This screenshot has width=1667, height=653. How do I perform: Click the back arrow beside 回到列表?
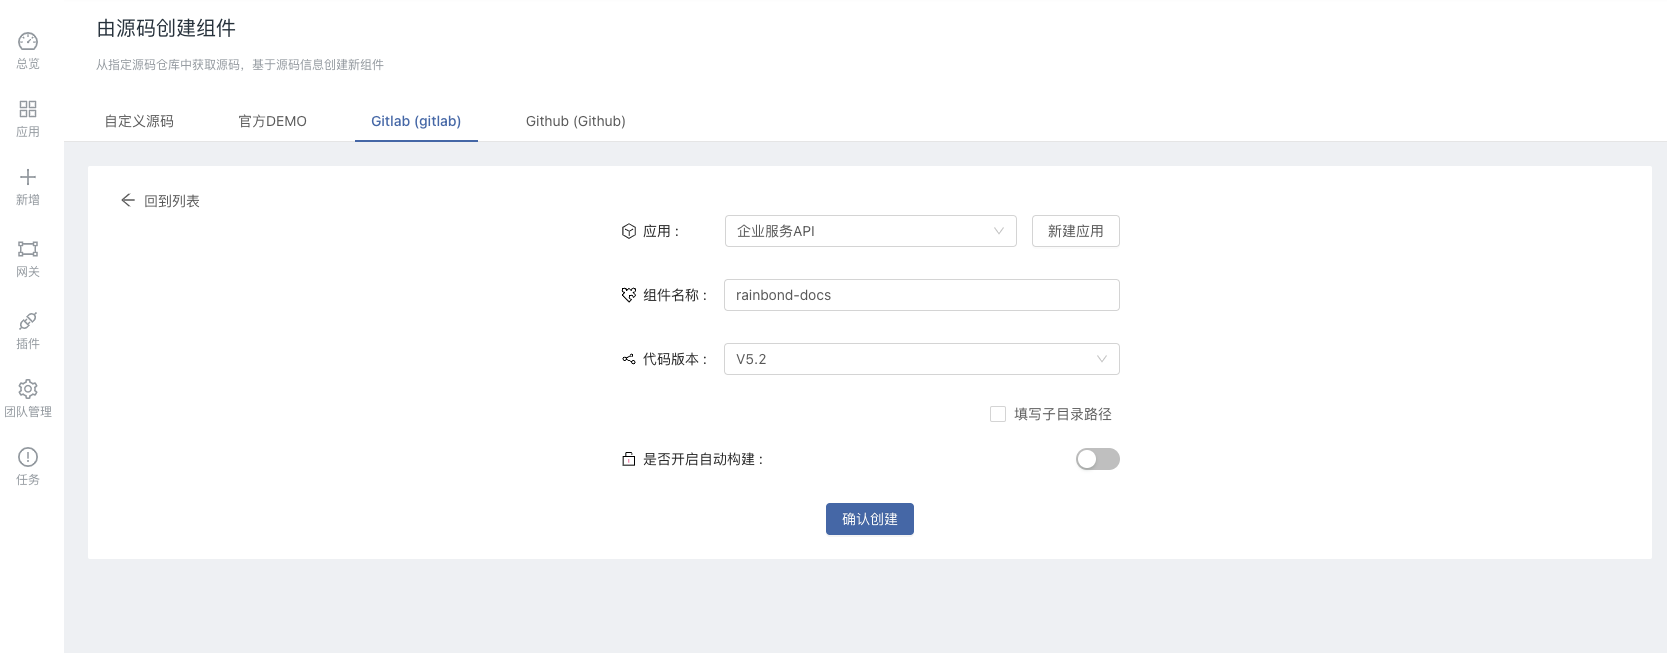[128, 200]
